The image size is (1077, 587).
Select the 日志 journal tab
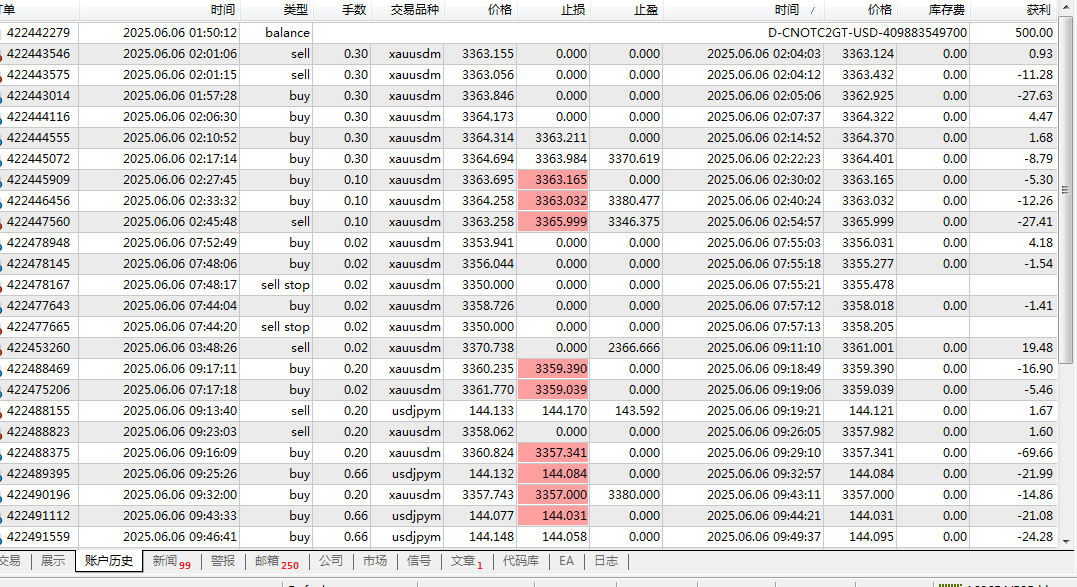coord(605,561)
